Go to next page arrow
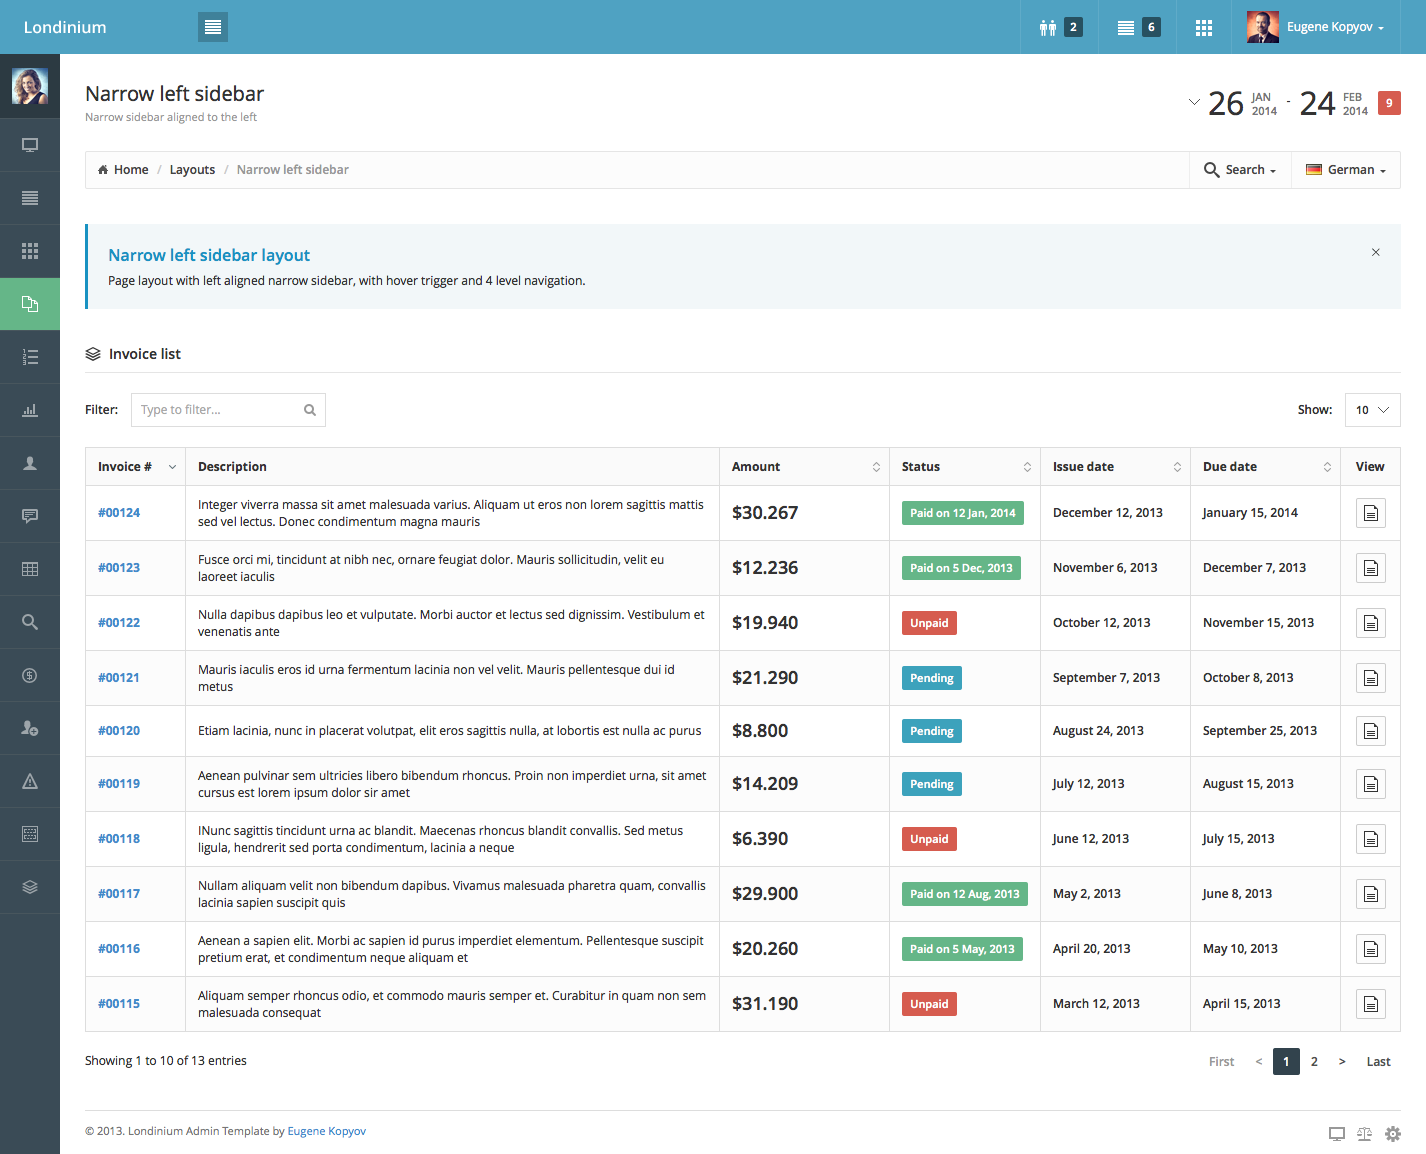 [1342, 1062]
